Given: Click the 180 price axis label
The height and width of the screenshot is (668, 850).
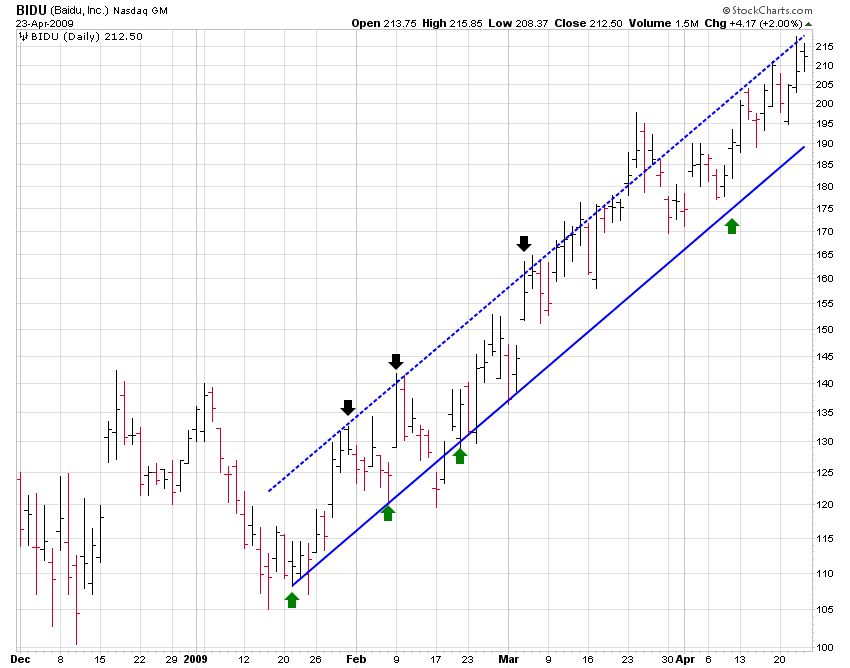Looking at the screenshot, I should tap(825, 187).
